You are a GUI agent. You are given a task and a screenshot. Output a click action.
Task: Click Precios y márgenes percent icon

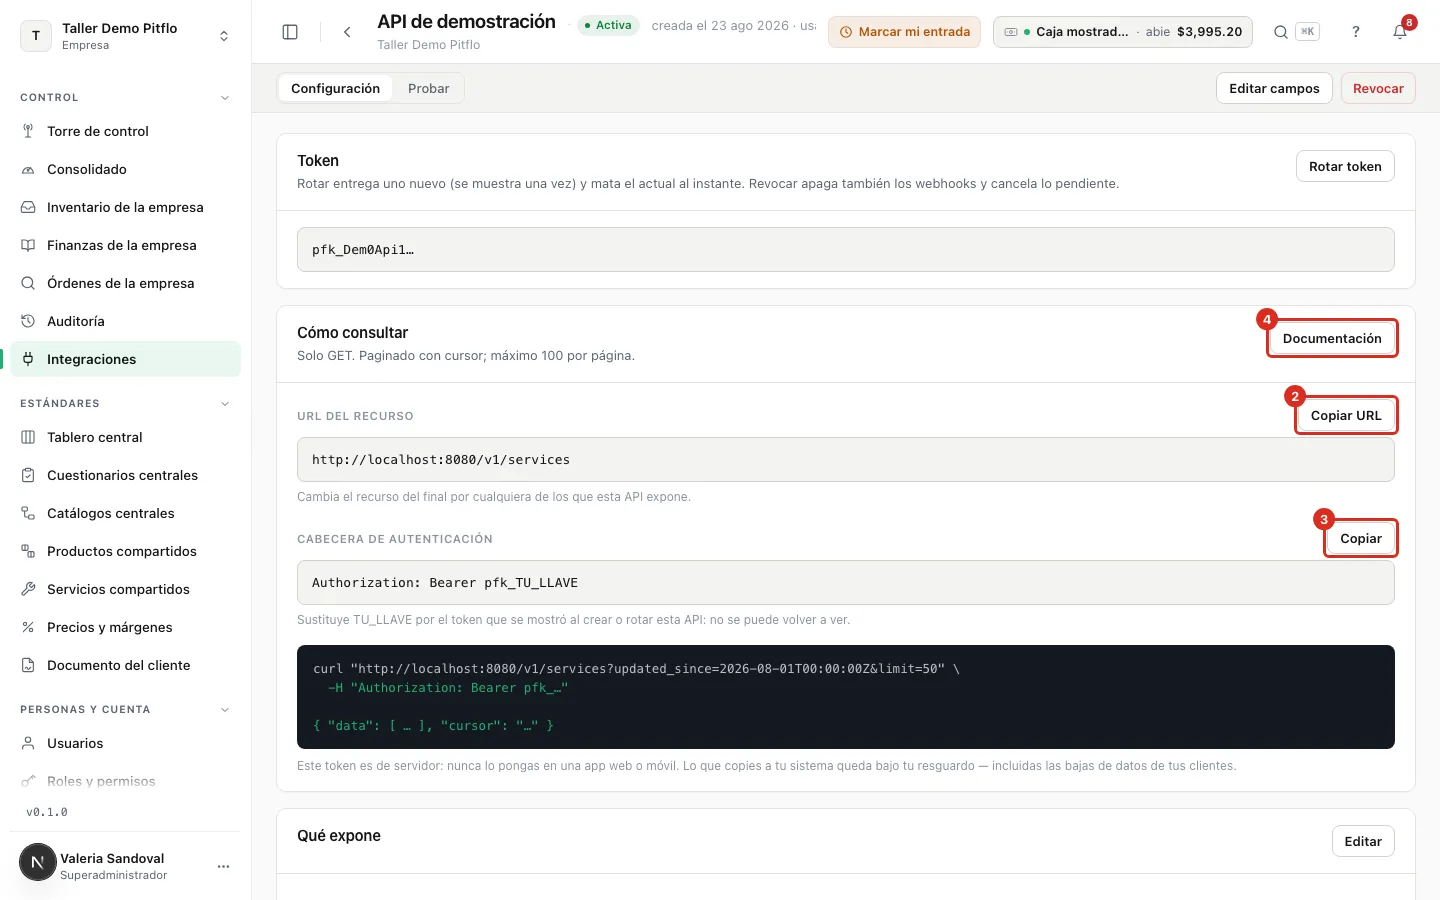tap(28, 627)
